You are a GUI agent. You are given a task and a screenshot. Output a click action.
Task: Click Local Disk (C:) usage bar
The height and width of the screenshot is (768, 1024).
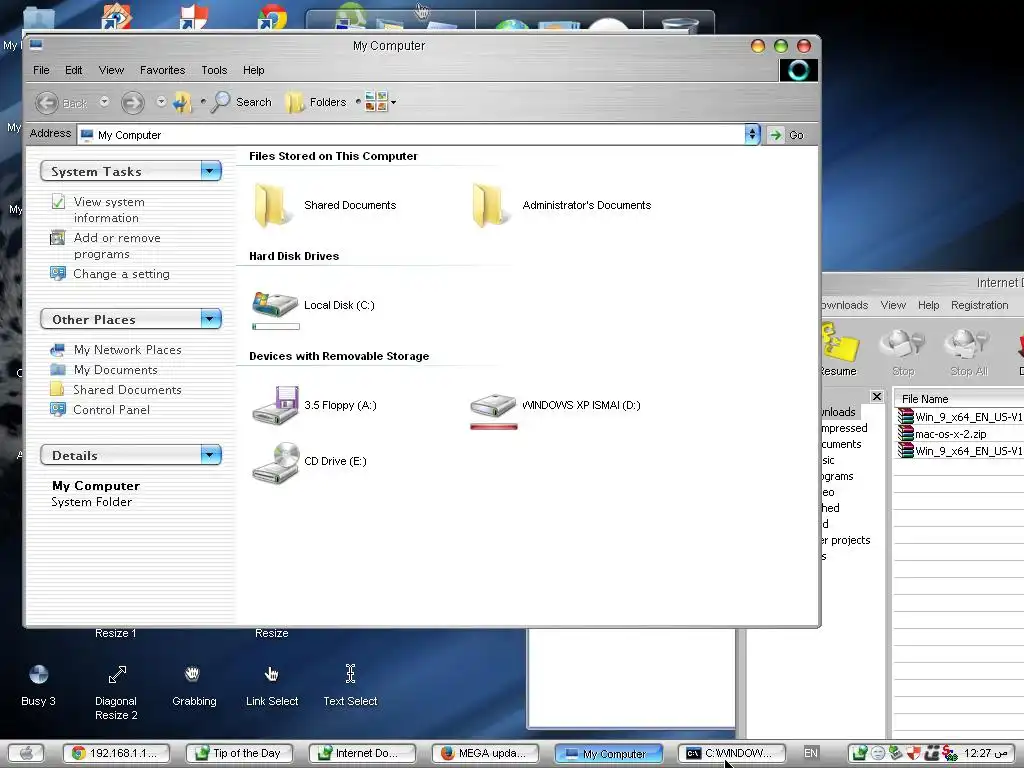click(276, 327)
